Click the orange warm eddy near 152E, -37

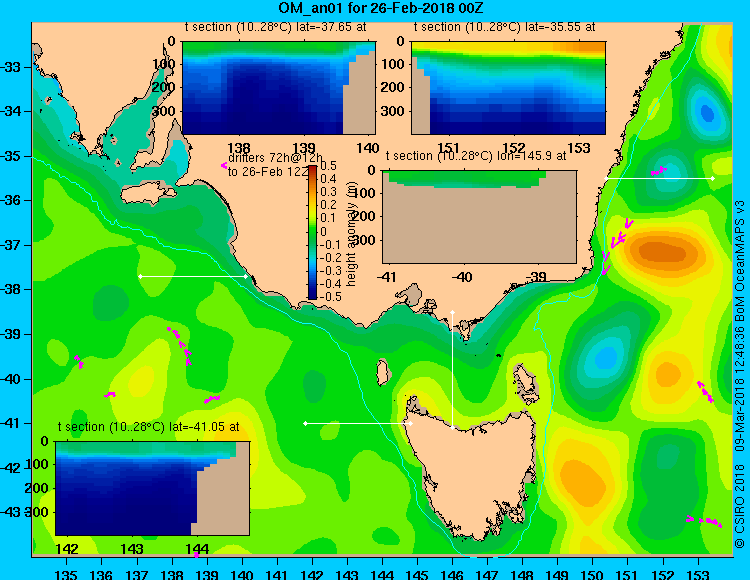664,251
